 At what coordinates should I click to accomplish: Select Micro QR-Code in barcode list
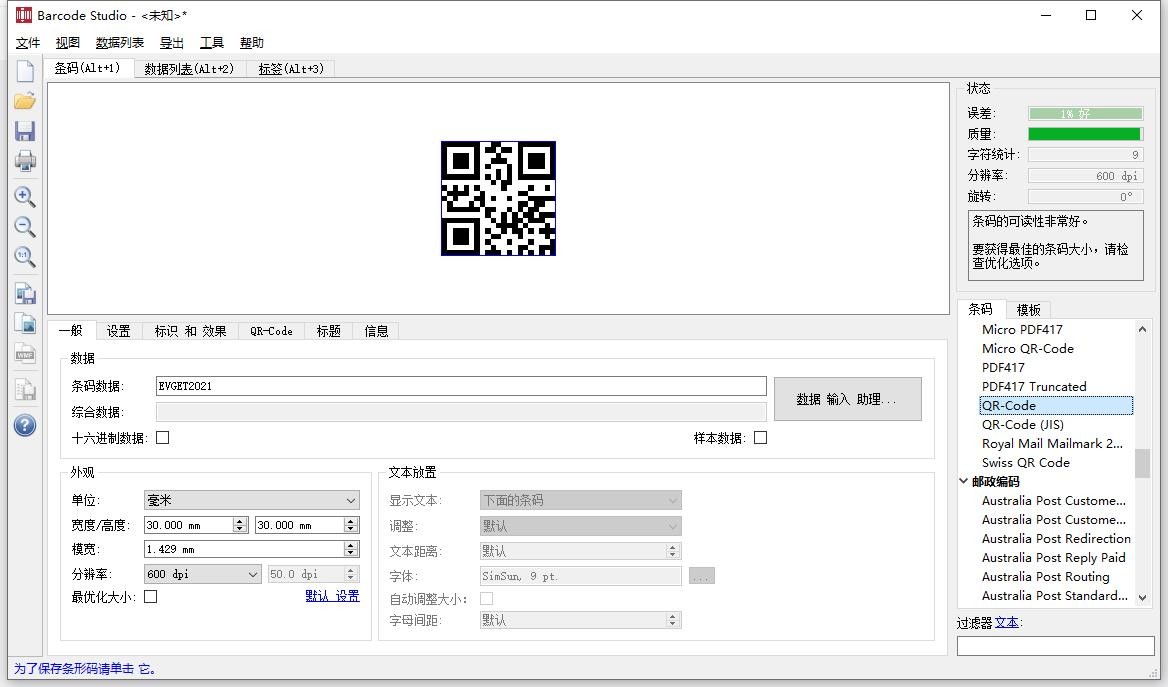coord(1027,349)
